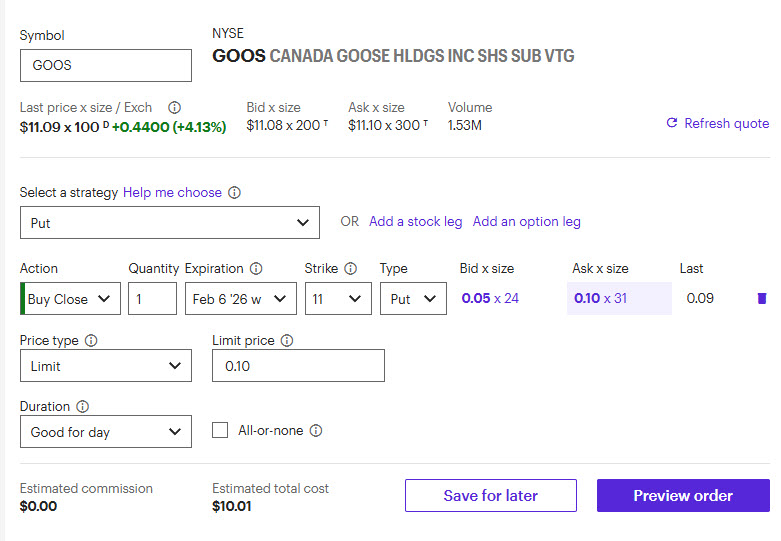Screen dimensions: 781x541
Task: Click the Price type info icon
Action: 91,341
